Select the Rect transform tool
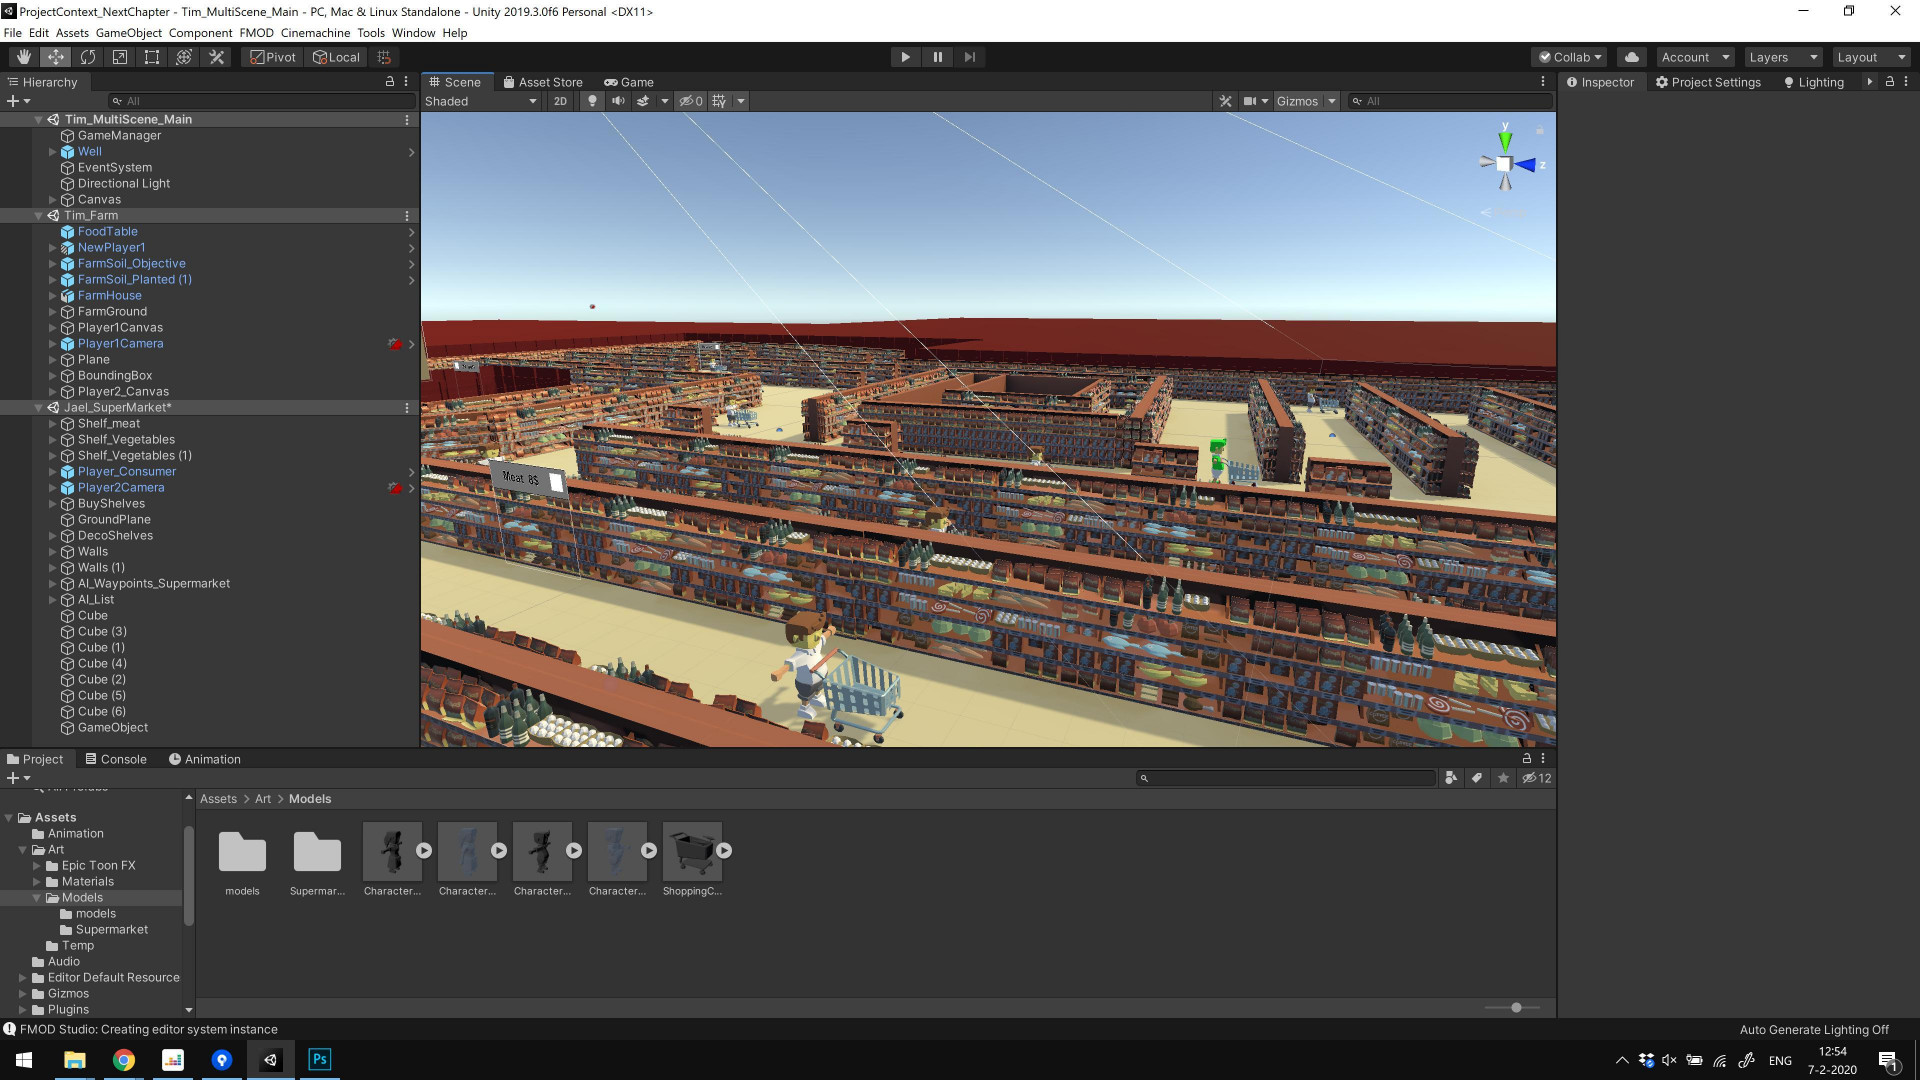This screenshot has width=1920, height=1080. click(152, 57)
